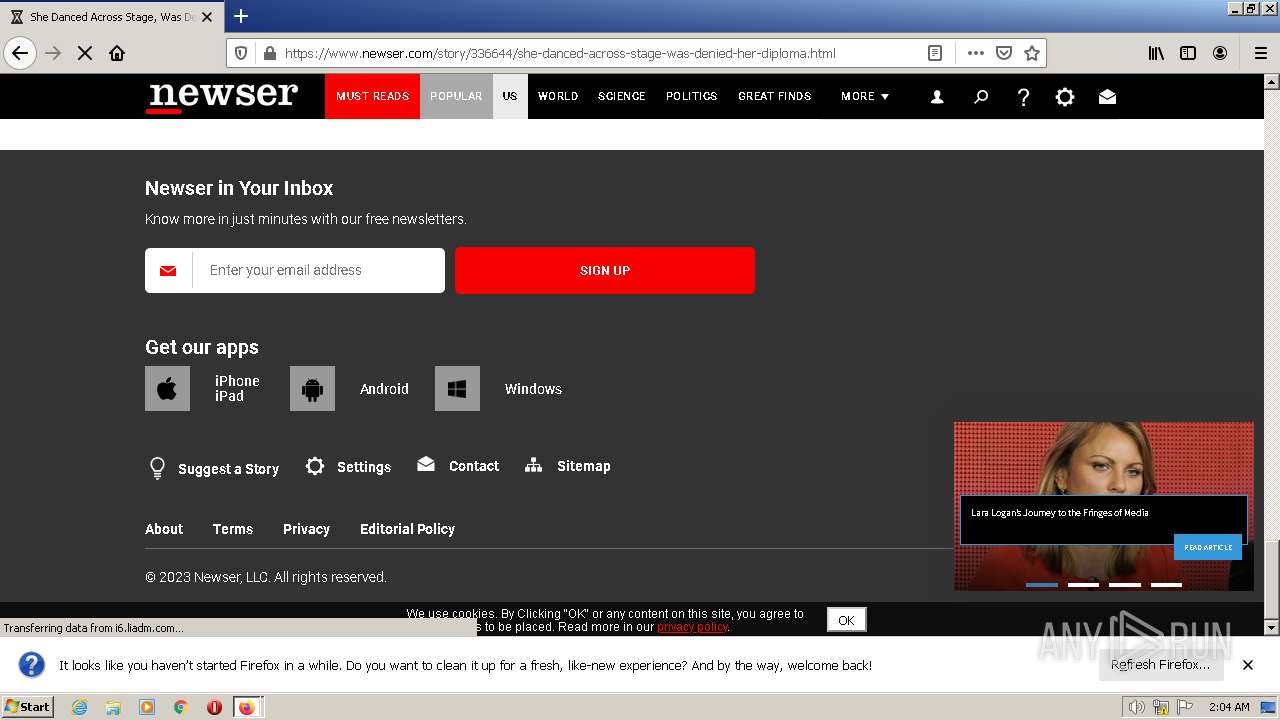
Task: Open the MUST READS section
Action: pos(372,97)
